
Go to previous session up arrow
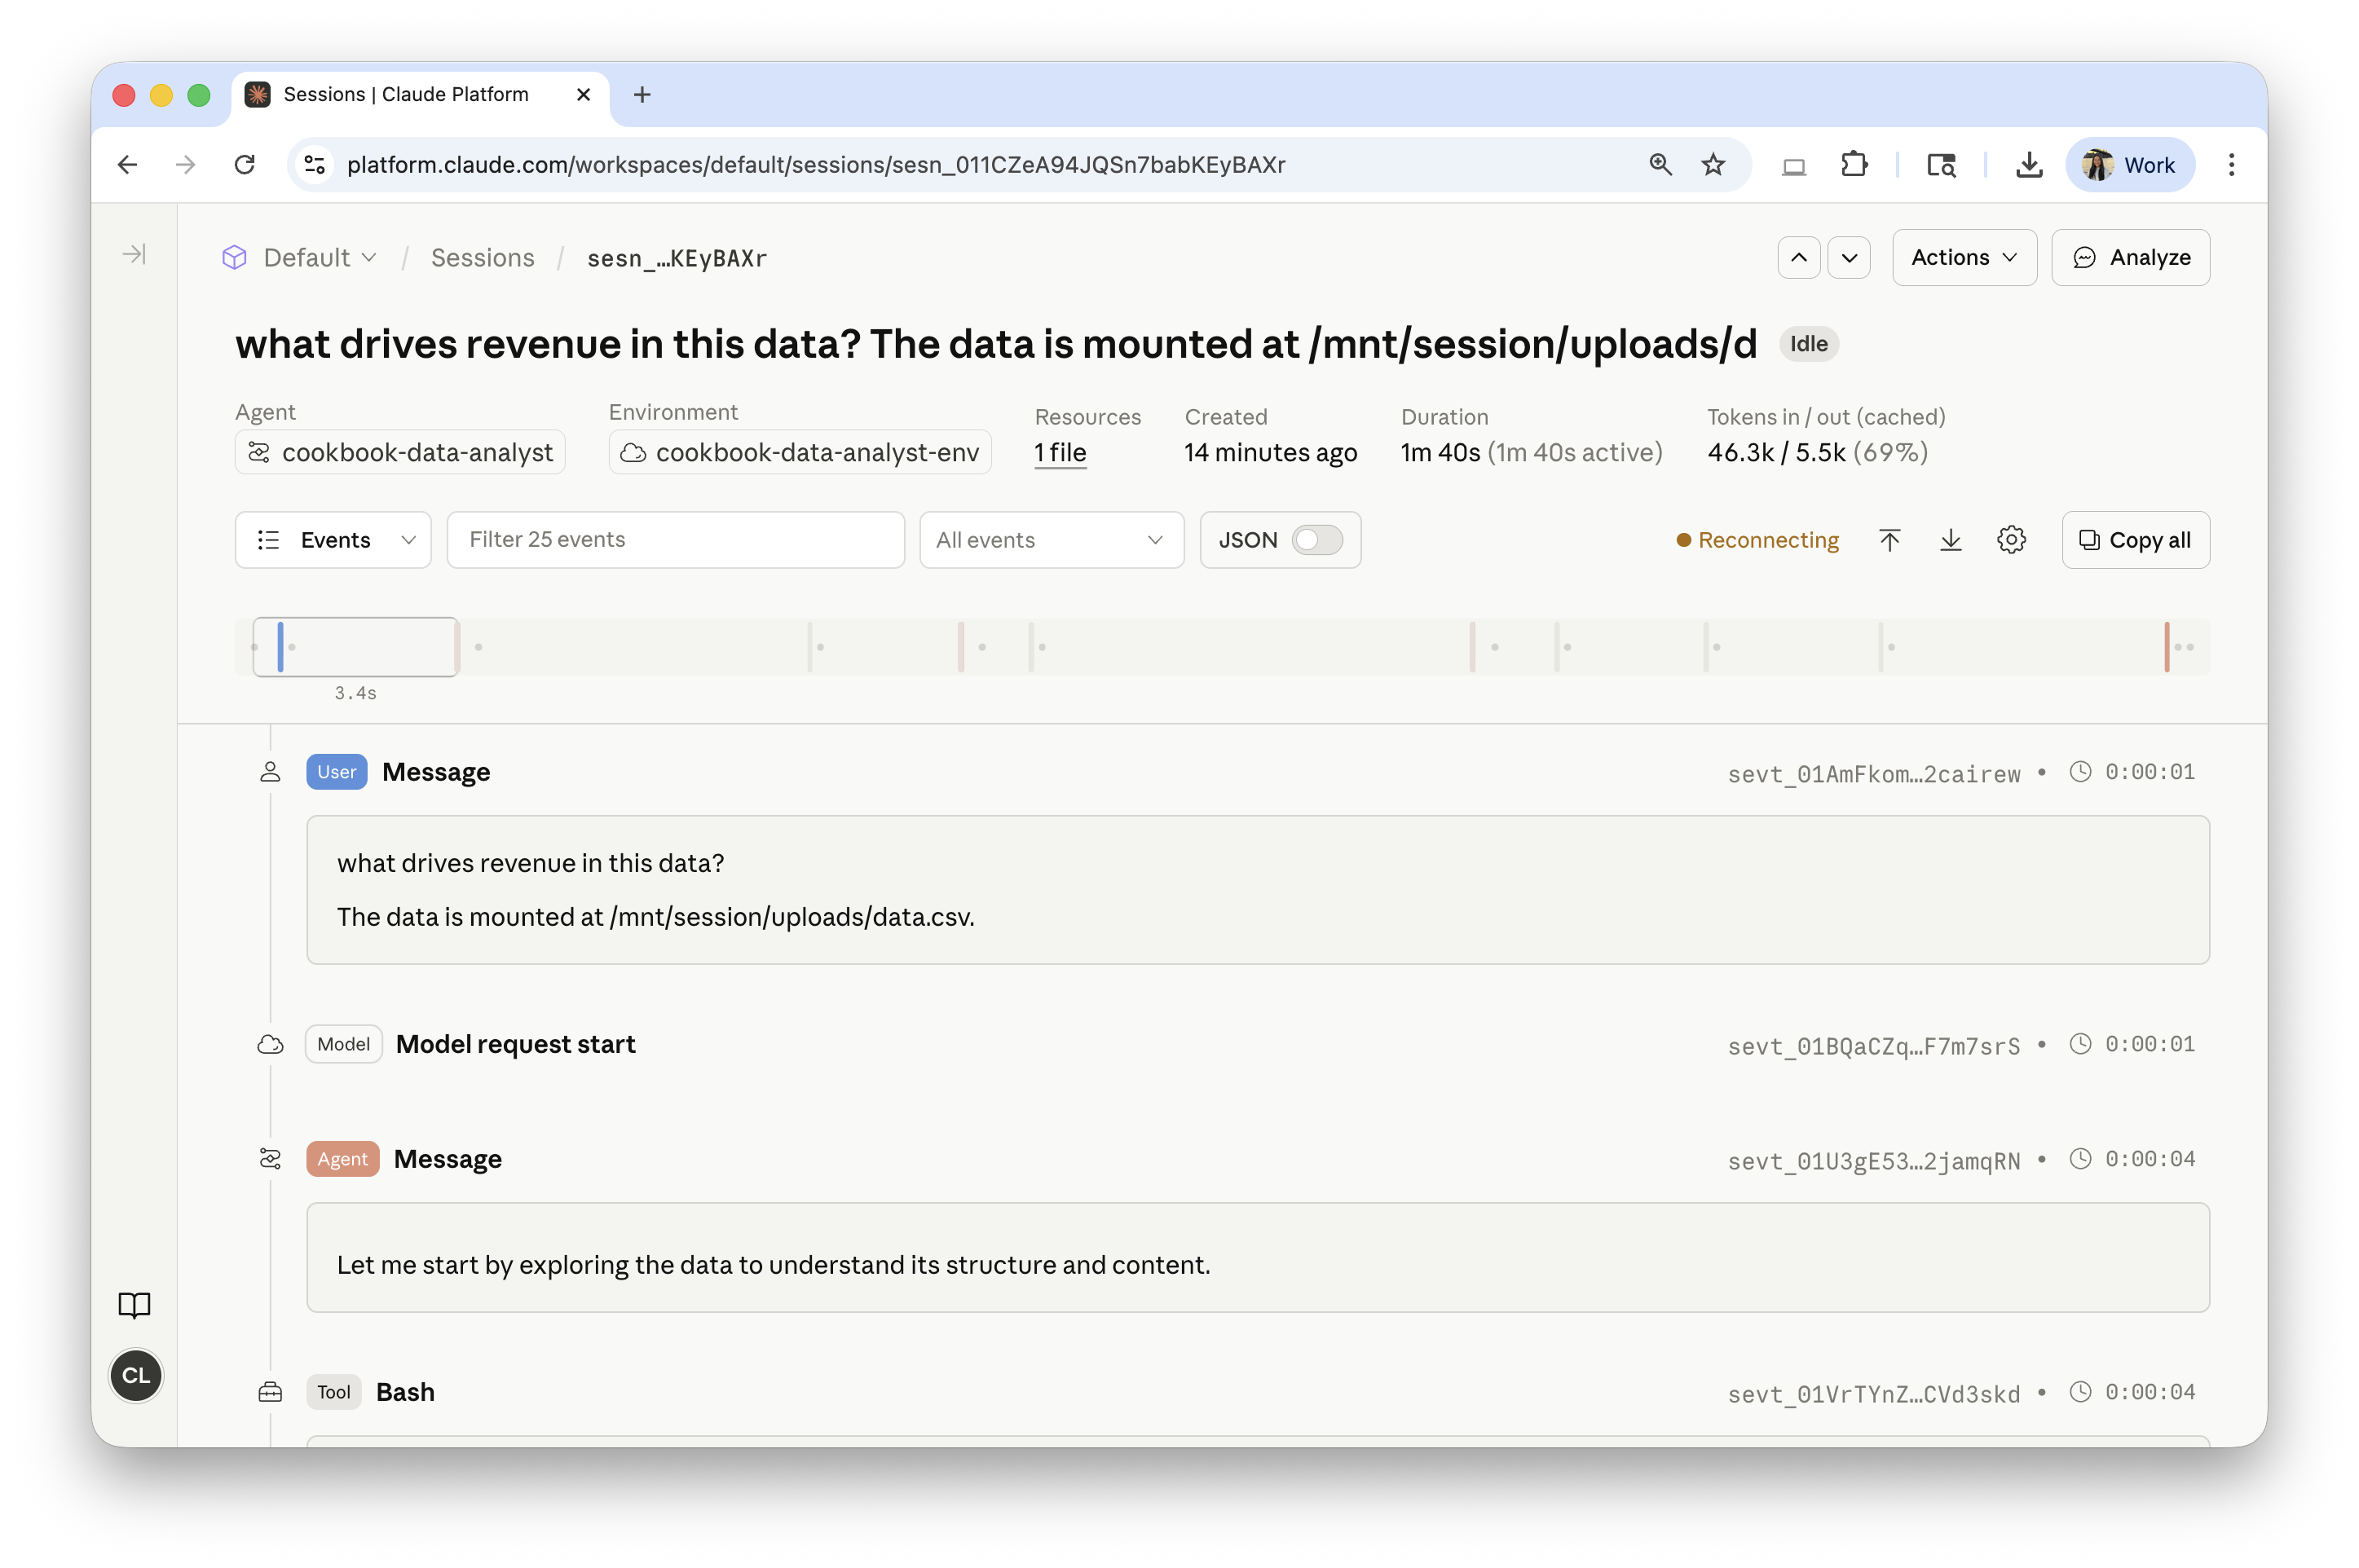[x=1798, y=258]
